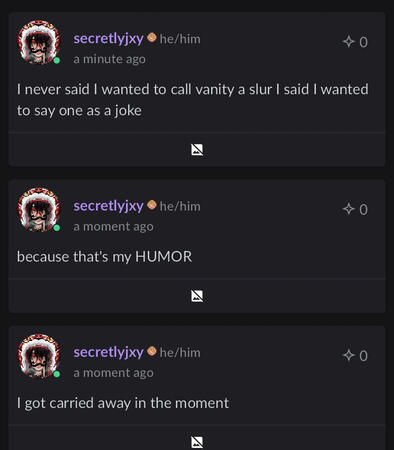Click the star icon on the 'carried away' post
This screenshot has height=450, width=394.
coord(348,355)
